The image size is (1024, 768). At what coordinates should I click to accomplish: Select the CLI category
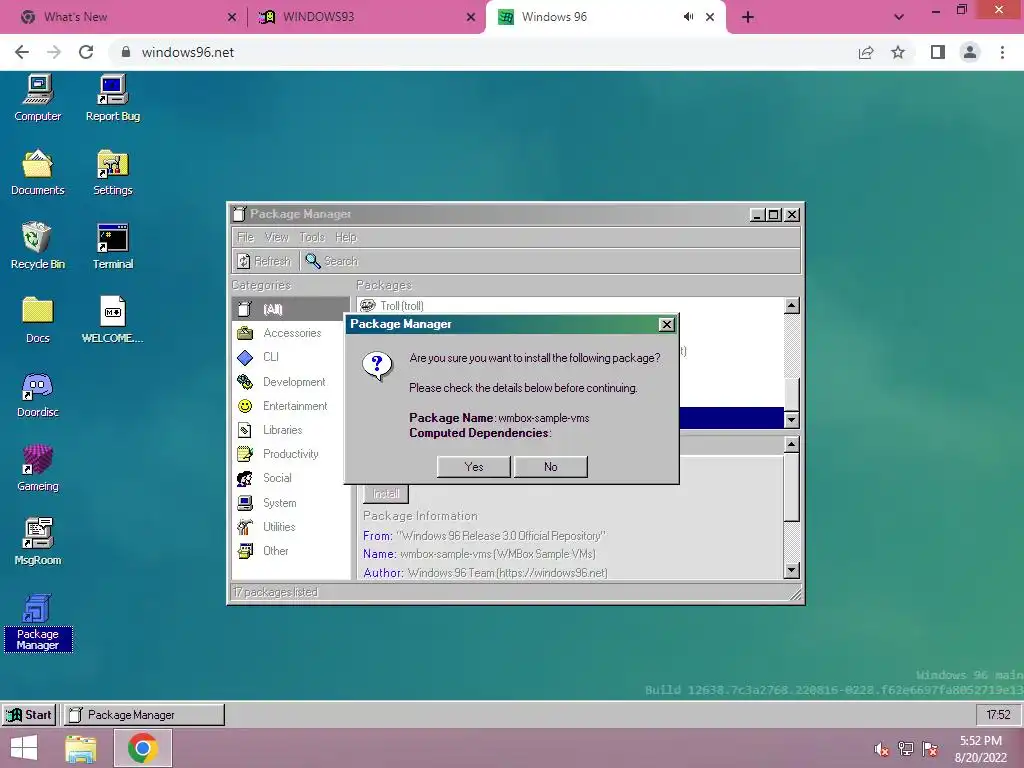(x=291, y=357)
